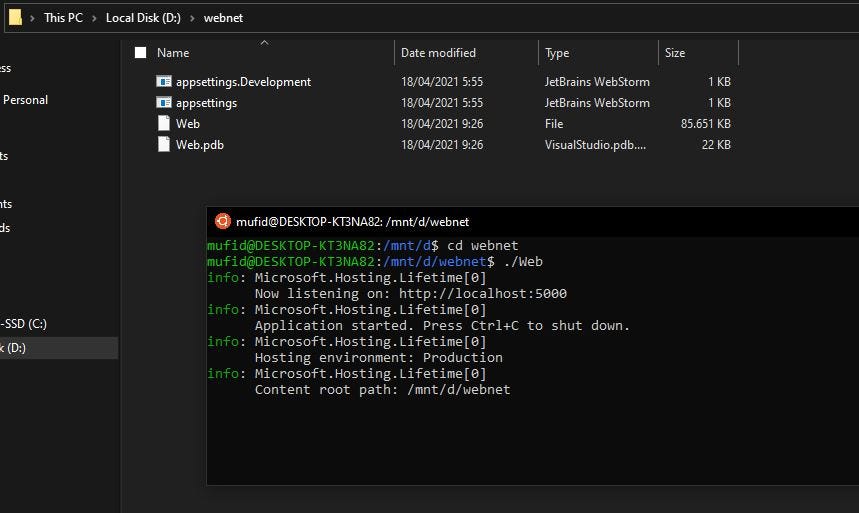Image resolution: width=859 pixels, height=513 pixels.
Task: Sort by the Name column header
Action: [x=173, y=53]
